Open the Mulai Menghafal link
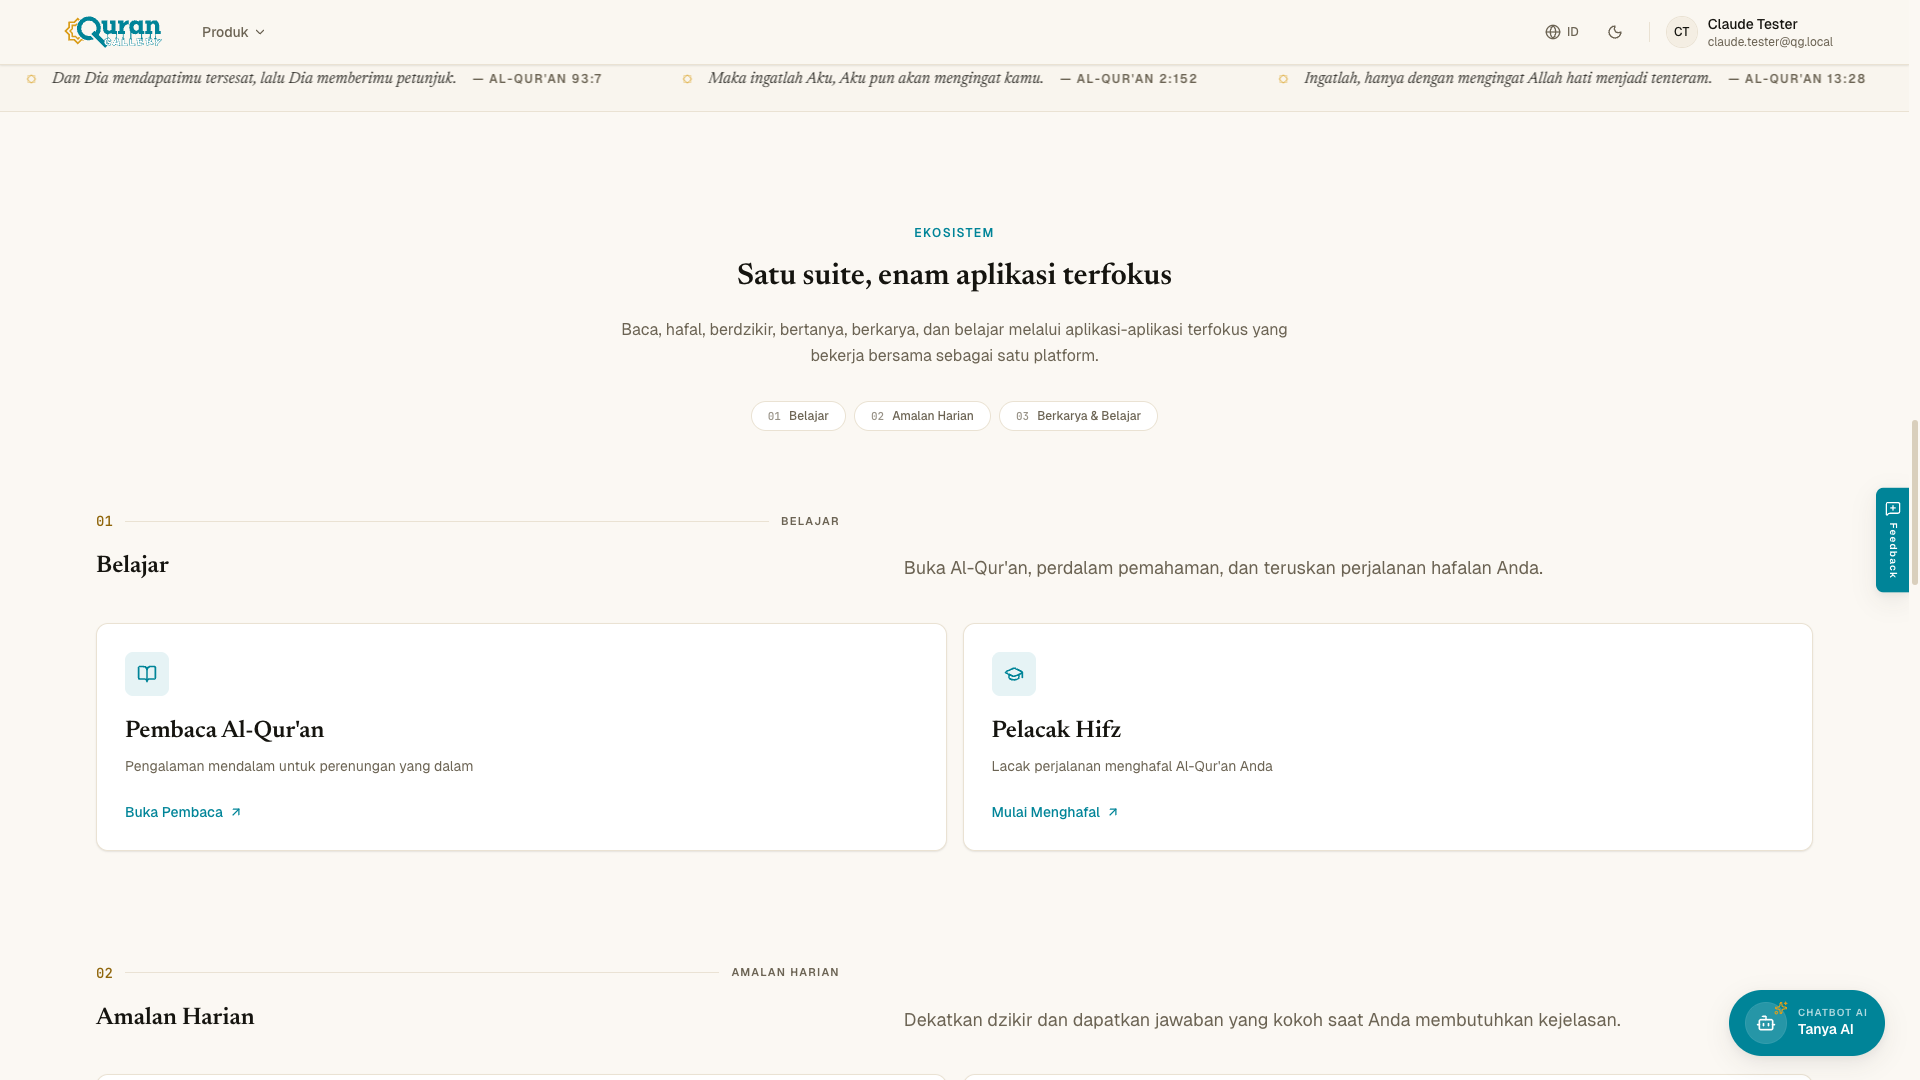The width and height of the screenshot is (1920, 1080). pyautogui.click(x=1055, y=812)
